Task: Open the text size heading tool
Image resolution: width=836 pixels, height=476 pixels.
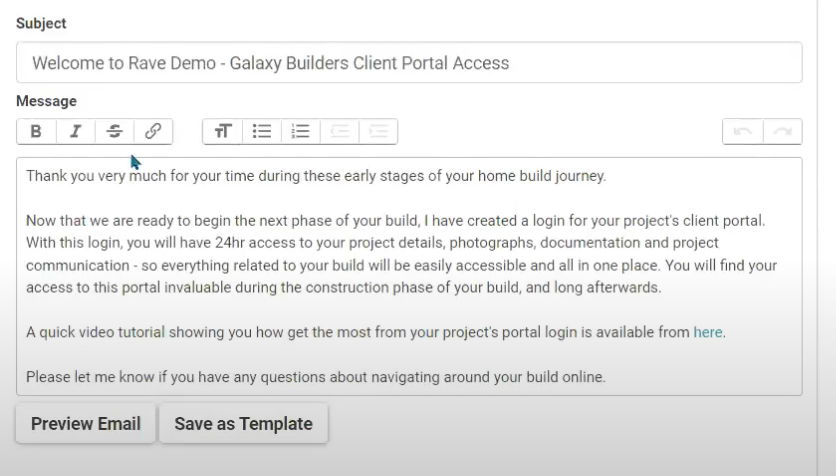Action: click(x=223, y=131)
